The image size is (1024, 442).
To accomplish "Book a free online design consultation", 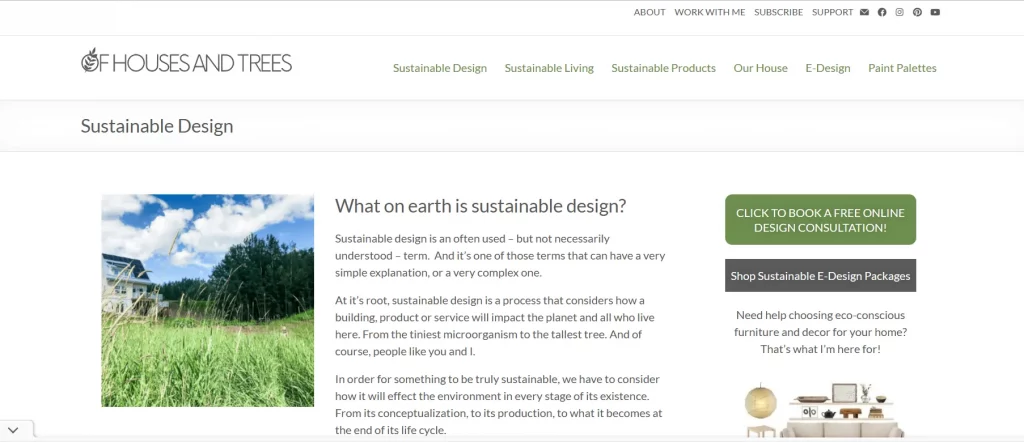I will pyautogui.click(x=820, y=220).
